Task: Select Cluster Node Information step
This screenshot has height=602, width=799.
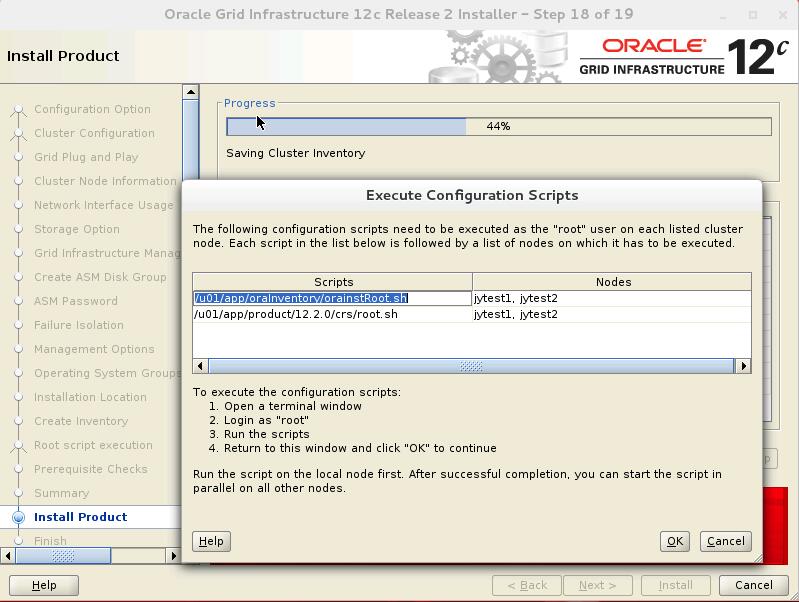Action: tap(105, 181)
